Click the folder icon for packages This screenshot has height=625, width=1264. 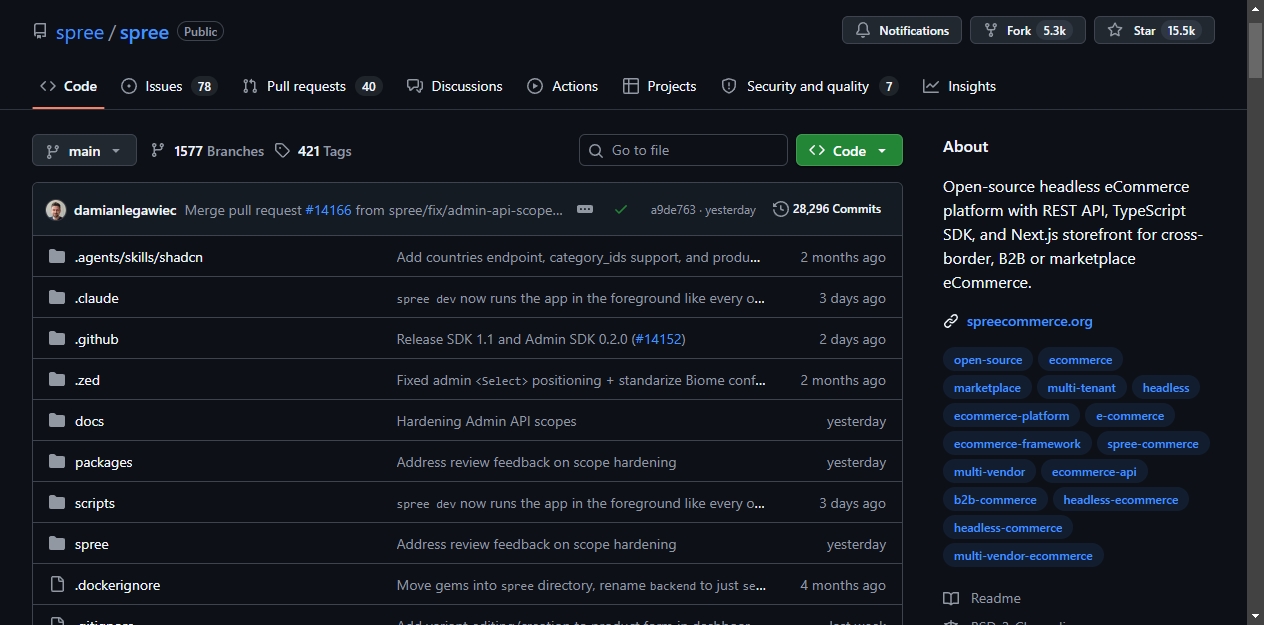[x=57, y=462]
